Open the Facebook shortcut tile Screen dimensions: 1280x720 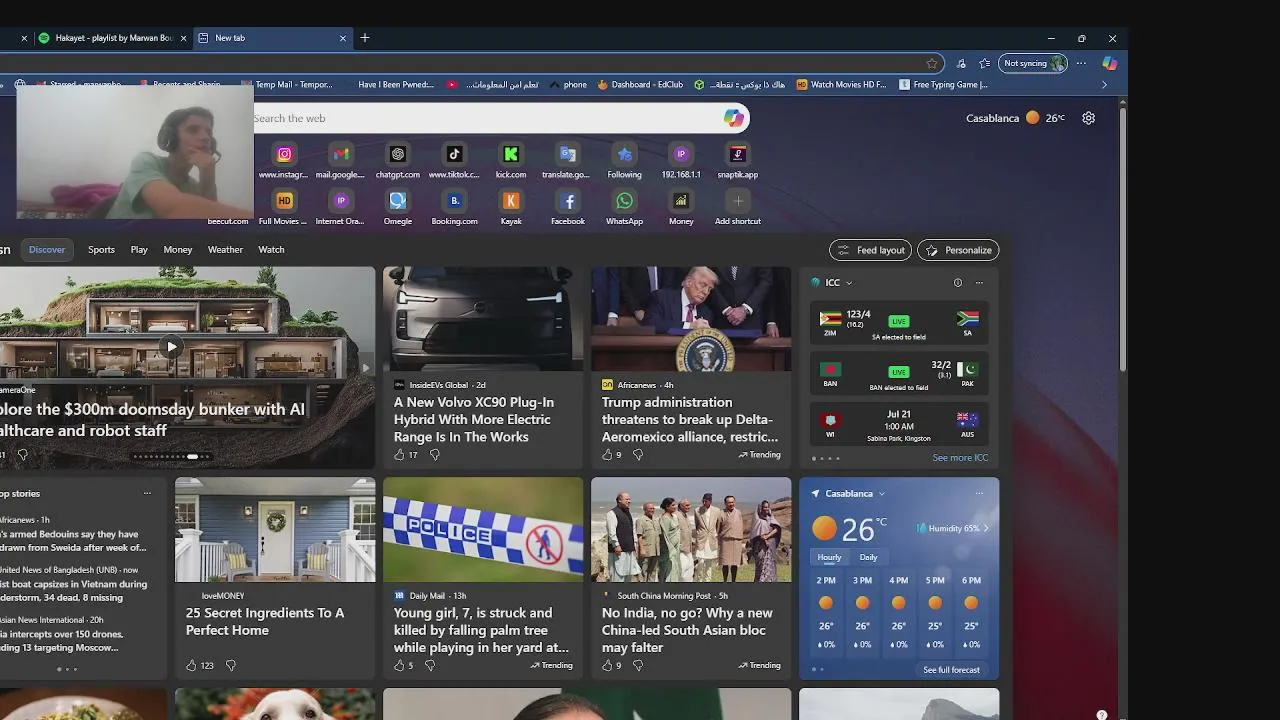pyautogui.click(x=568, y=201)
